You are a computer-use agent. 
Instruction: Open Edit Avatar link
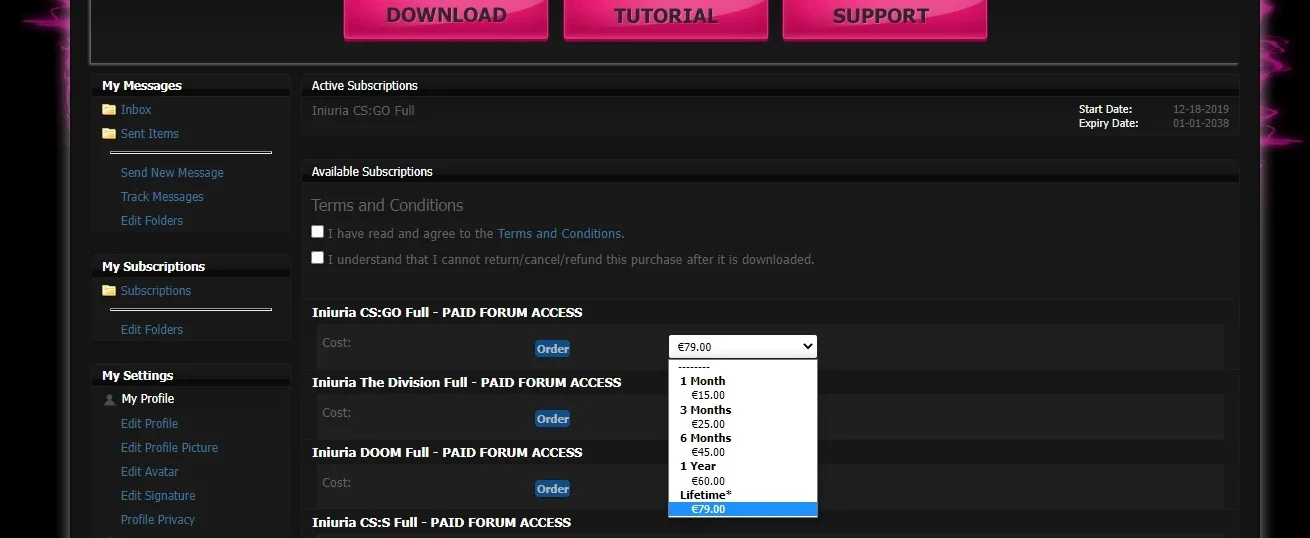click(x=150, y=472)
